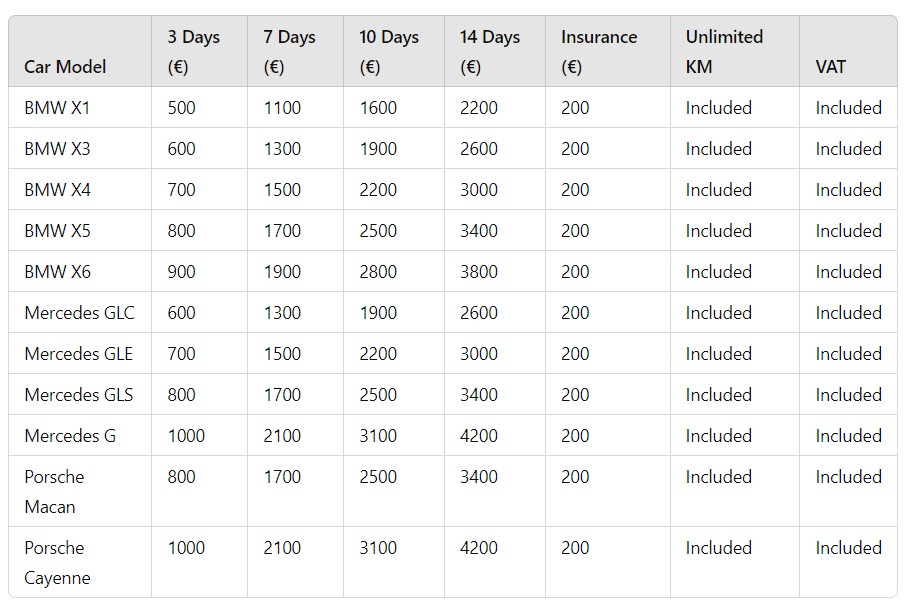Click BMW X6 14-day price 3800
Screen dimensions: 915x612
479,272
